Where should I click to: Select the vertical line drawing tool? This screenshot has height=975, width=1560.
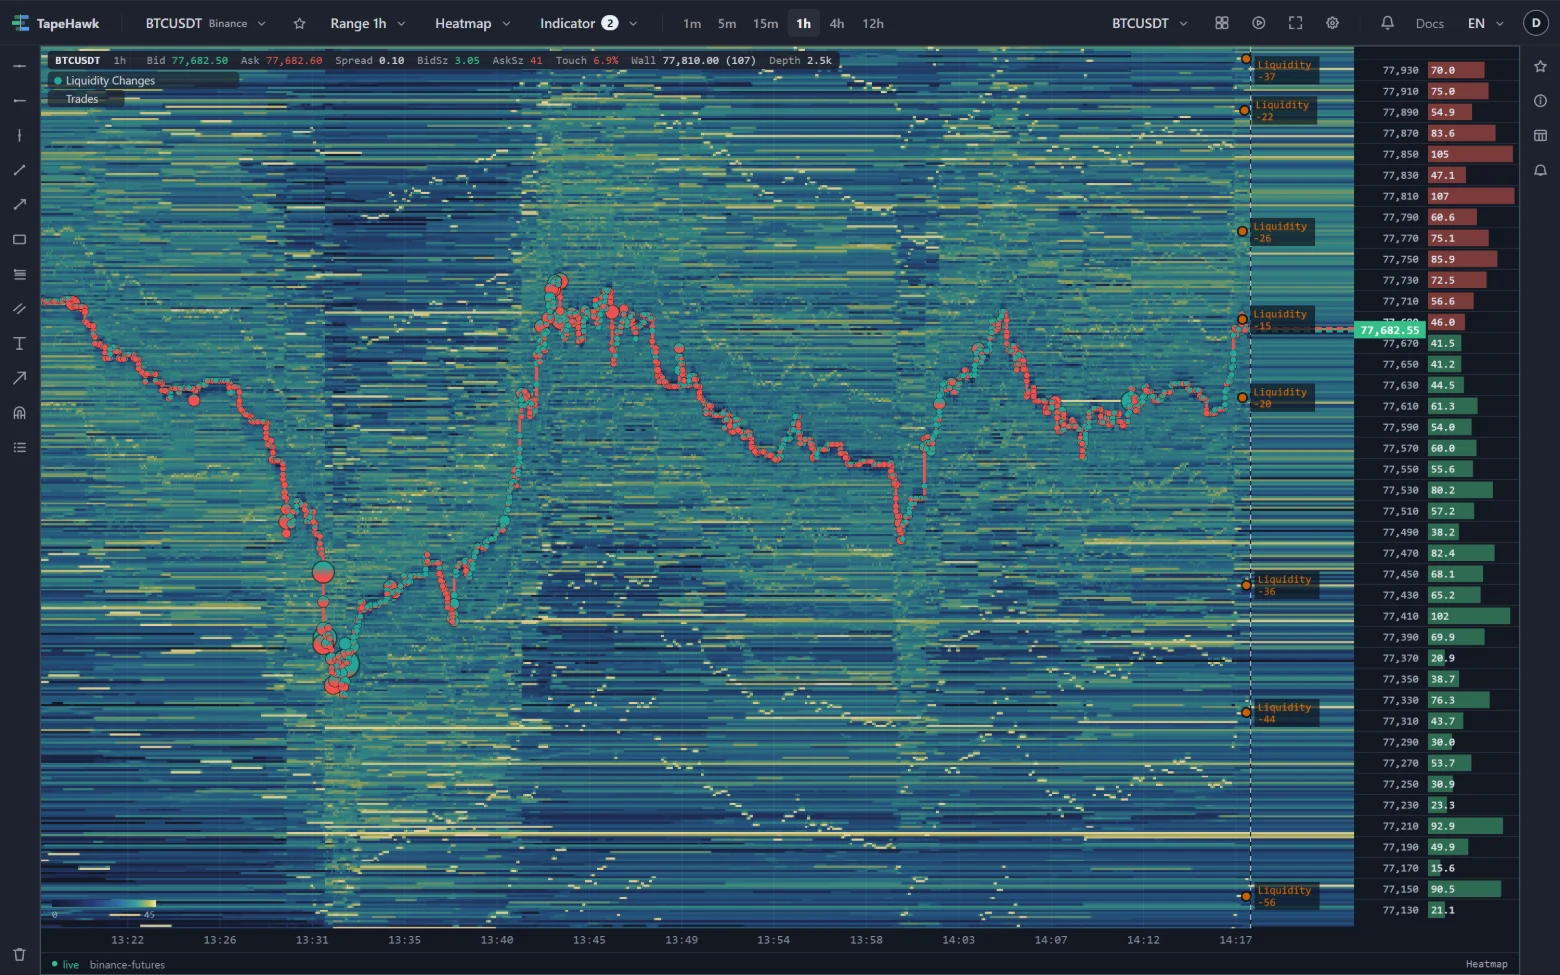[19, 135]
